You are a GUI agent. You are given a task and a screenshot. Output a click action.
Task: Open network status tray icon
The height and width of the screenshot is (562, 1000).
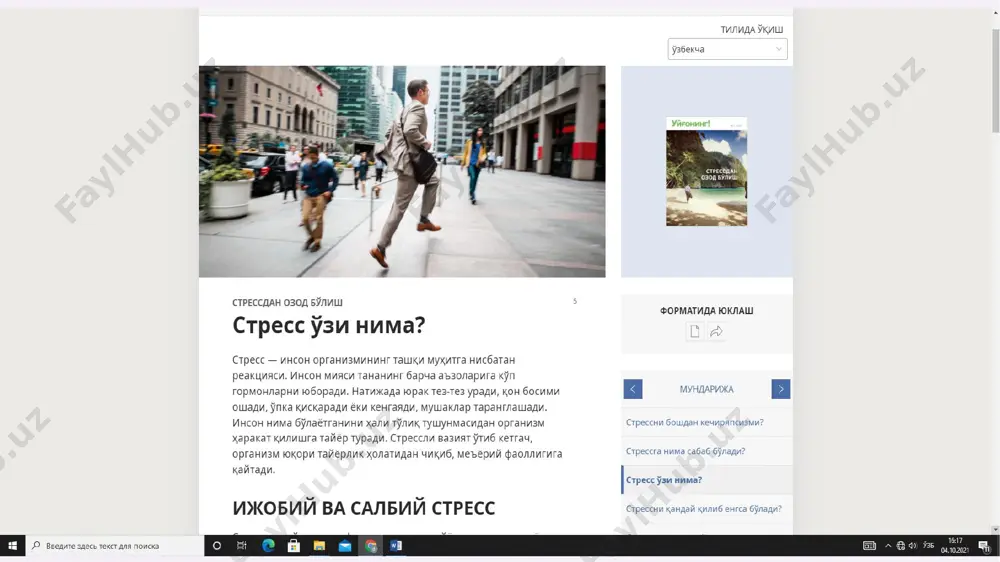click(901, 545)
